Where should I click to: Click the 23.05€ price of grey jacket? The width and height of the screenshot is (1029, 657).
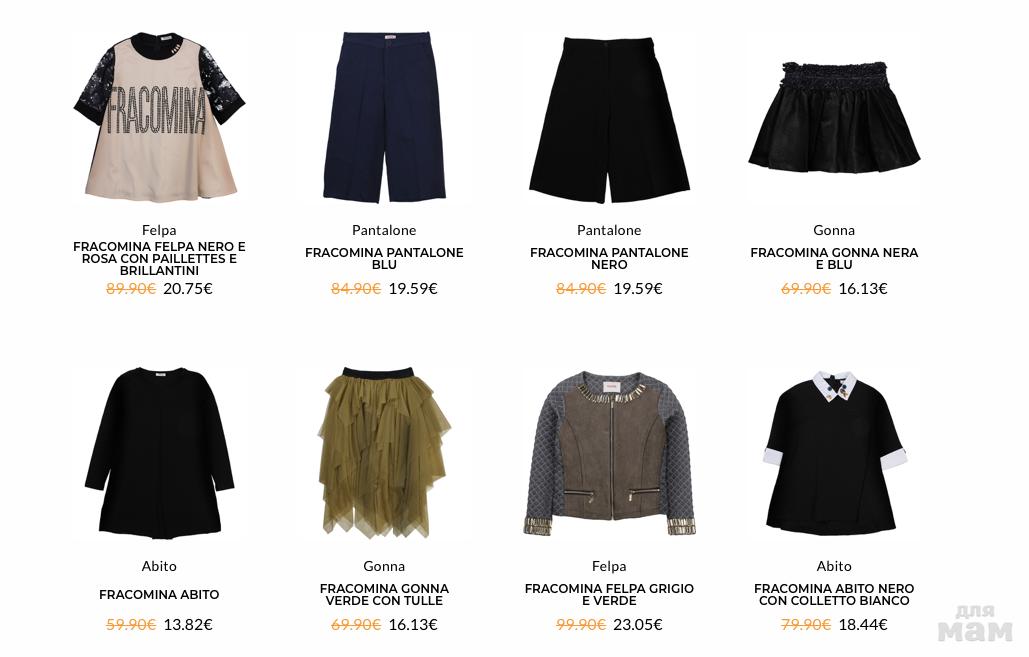638,625
